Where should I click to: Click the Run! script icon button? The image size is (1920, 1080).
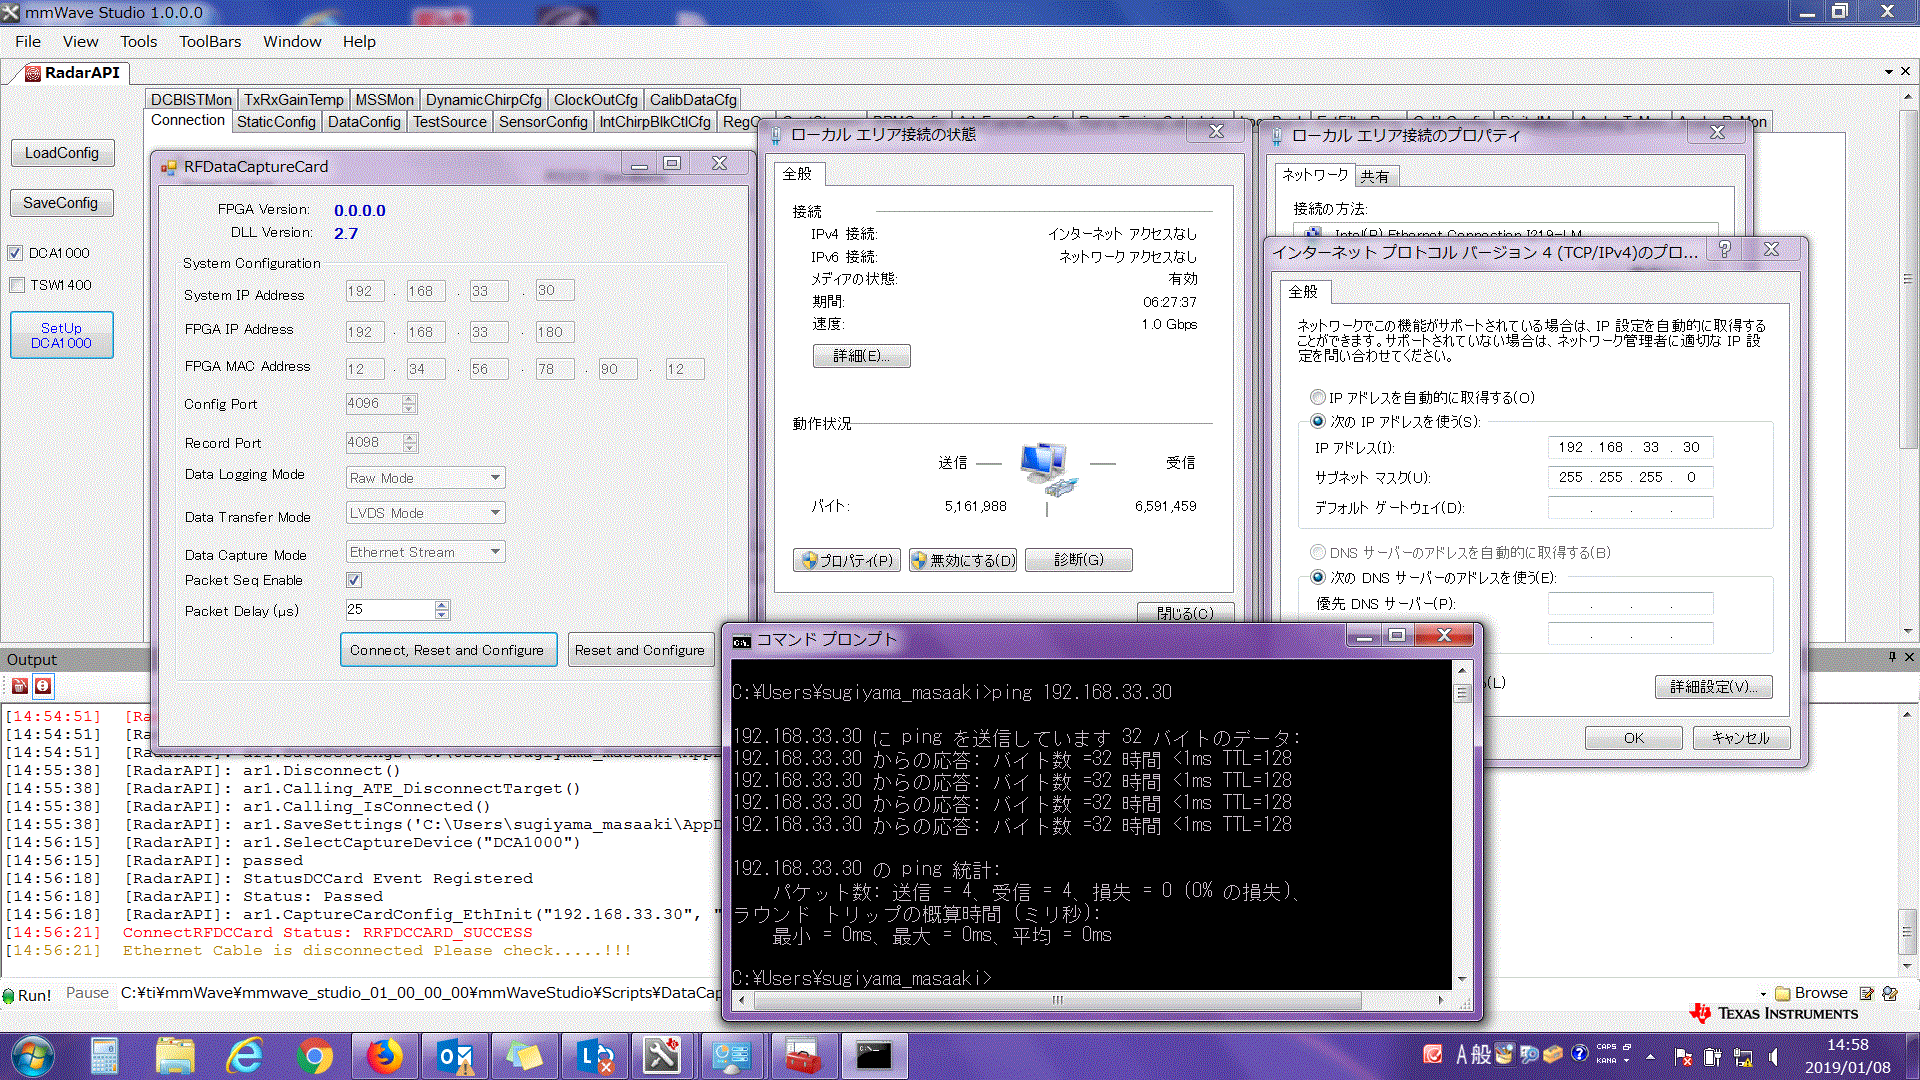tap(27, 995)
